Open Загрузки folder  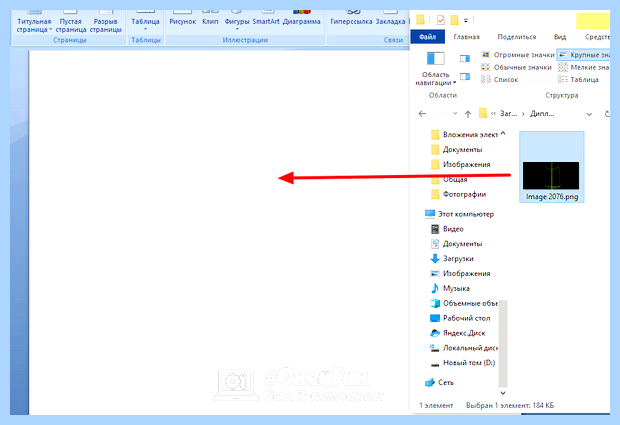[x=452, y=259]
